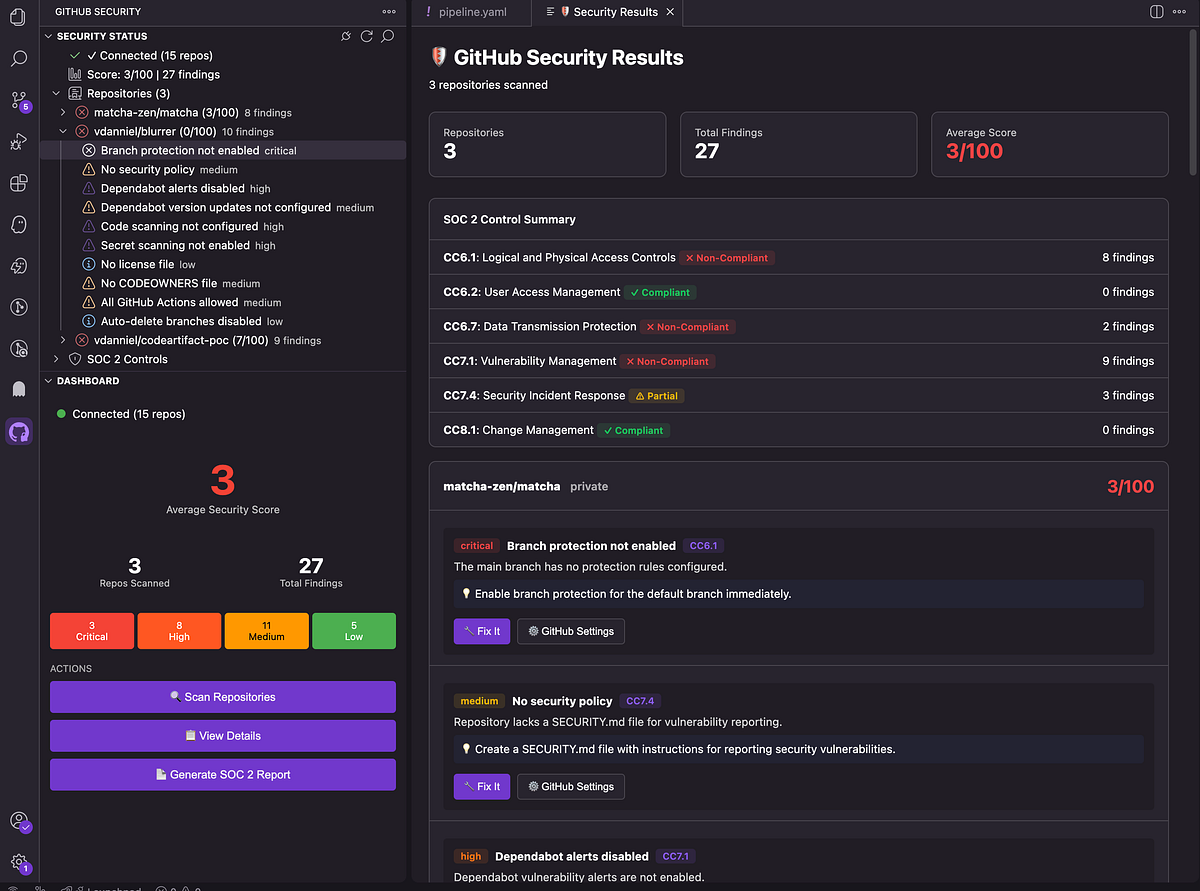Close the Security Results tab
The image size is (1200, 891).
(670, 12)
